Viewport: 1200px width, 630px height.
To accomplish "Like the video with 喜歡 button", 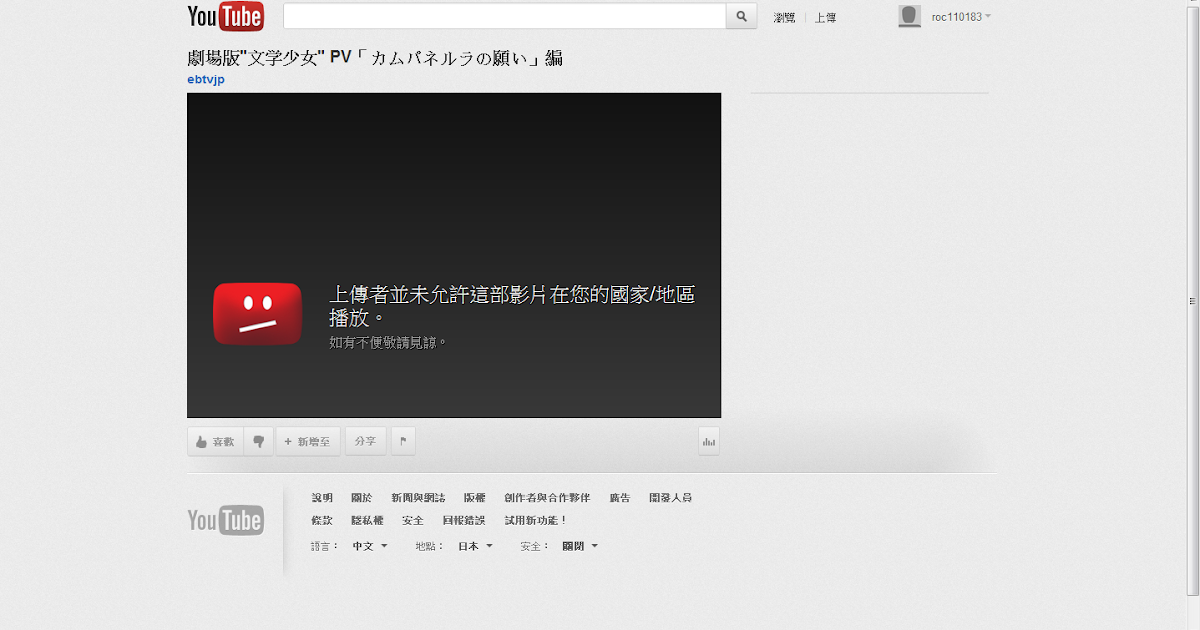I will 215,441.
